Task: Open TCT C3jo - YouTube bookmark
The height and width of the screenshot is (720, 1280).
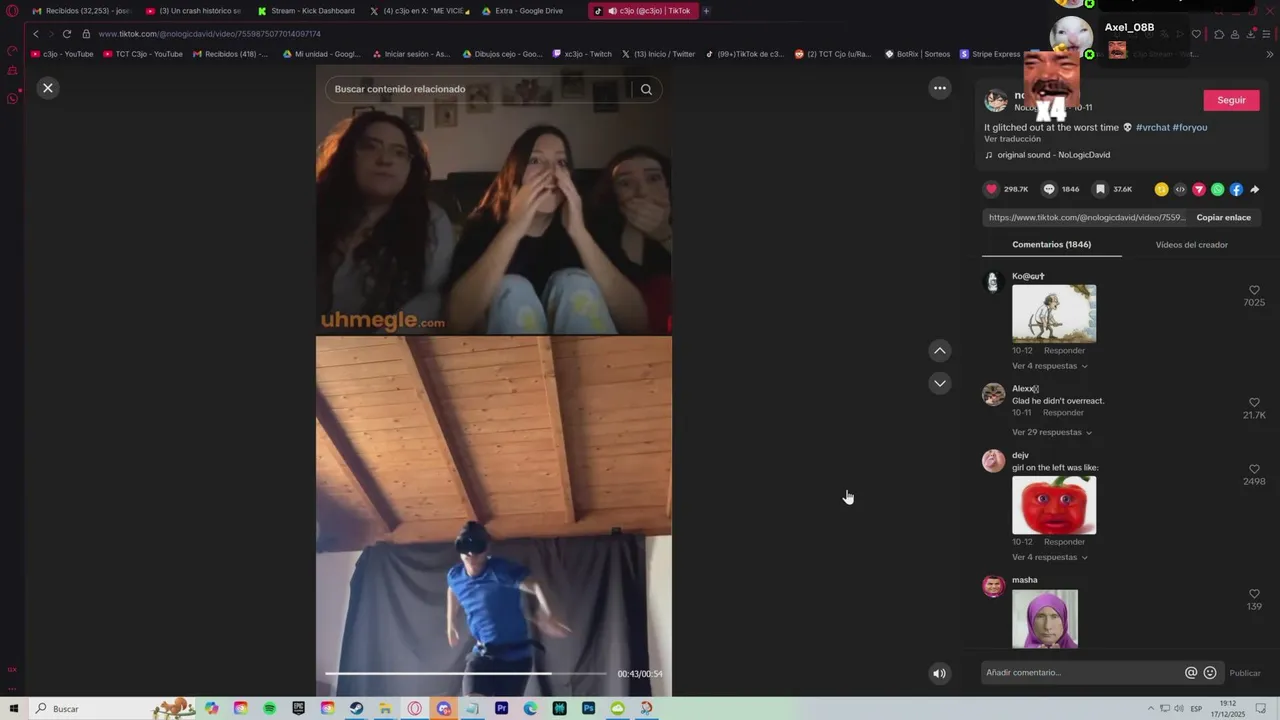Action: coord(143,54)
